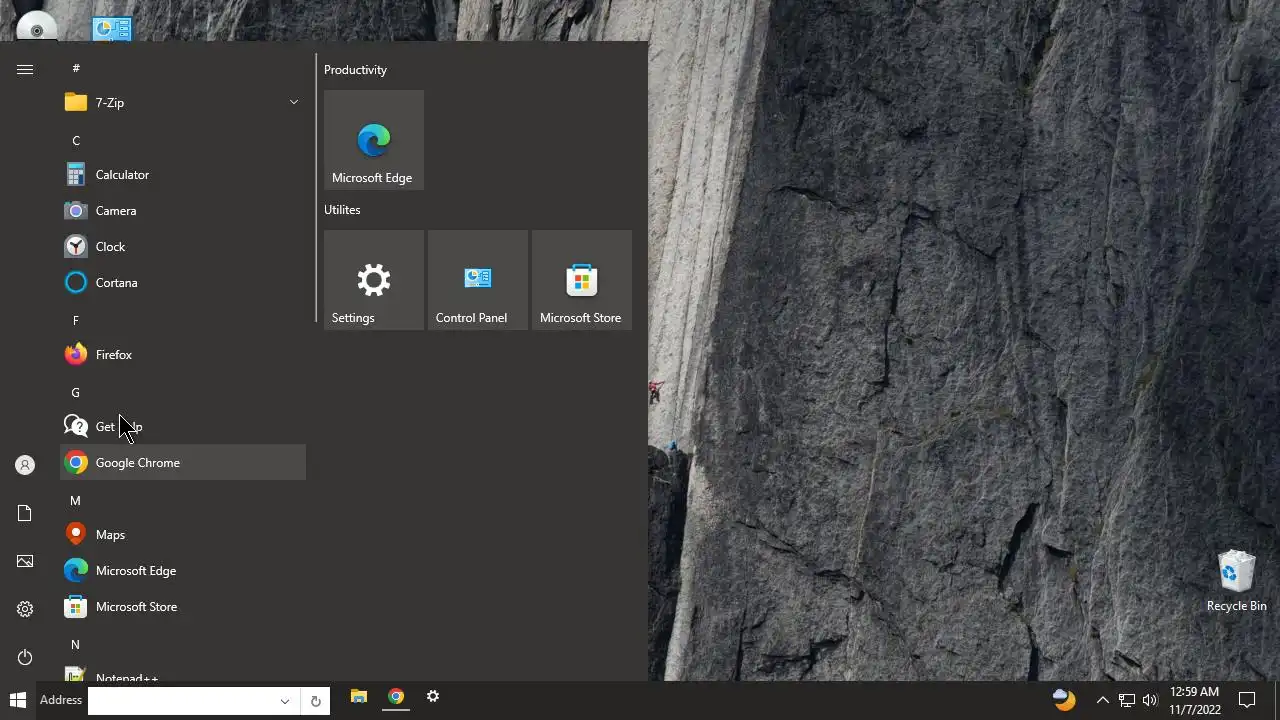Open the 7-Zip folder entry
This screenshot has height=720, width=1280.
pyautogui.click(x=183, y=102)
